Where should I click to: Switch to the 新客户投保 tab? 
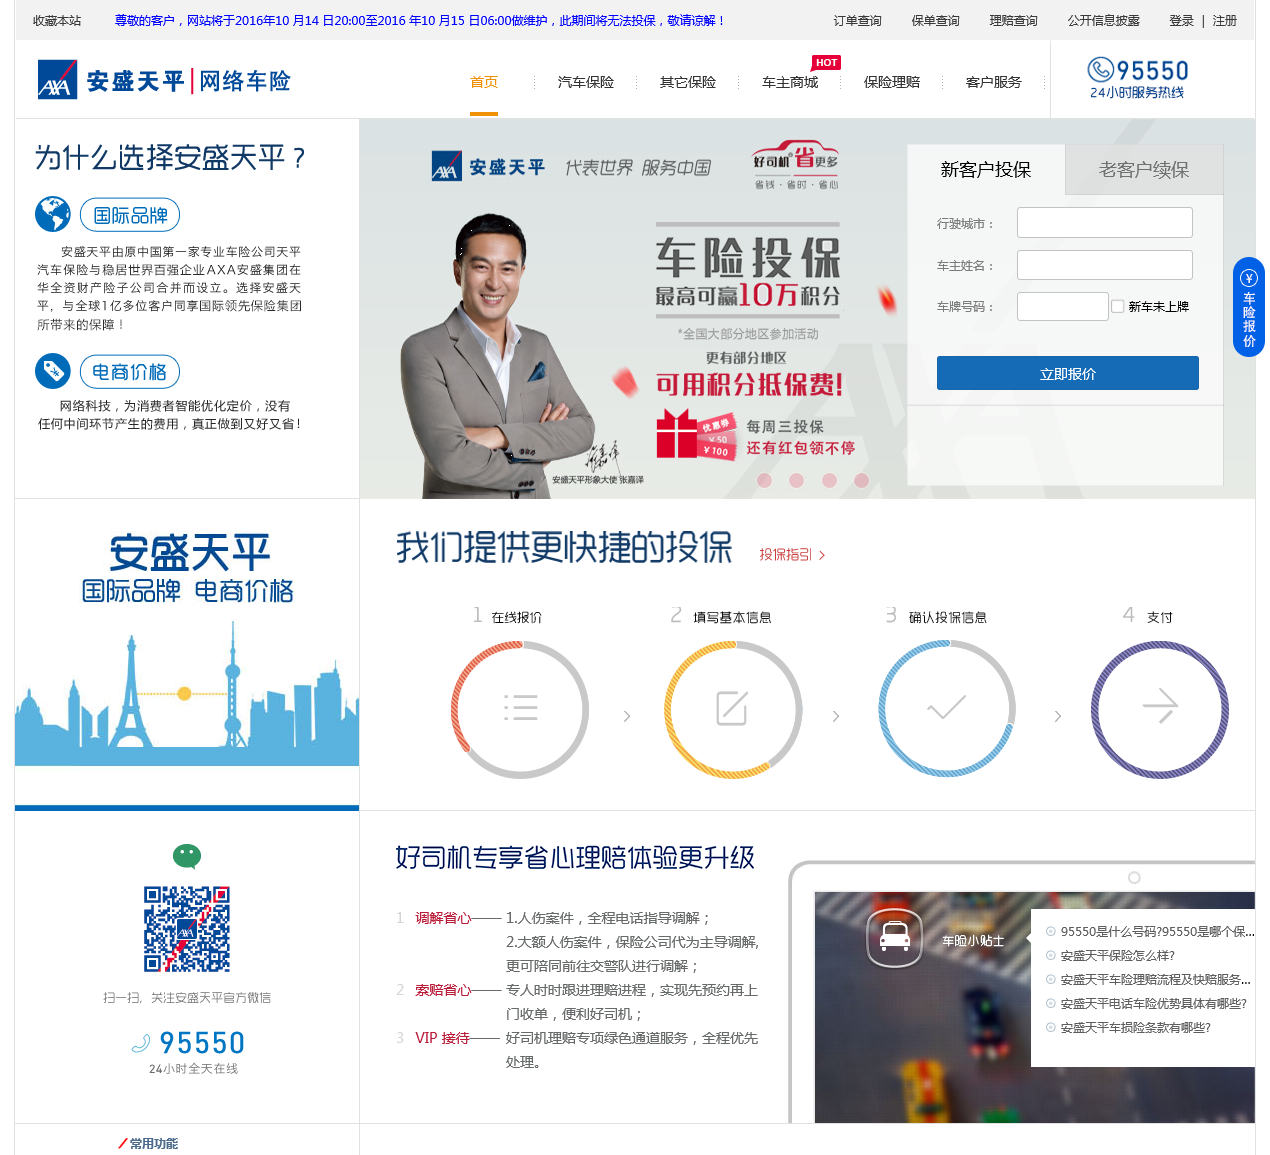(x=986, y=169)
